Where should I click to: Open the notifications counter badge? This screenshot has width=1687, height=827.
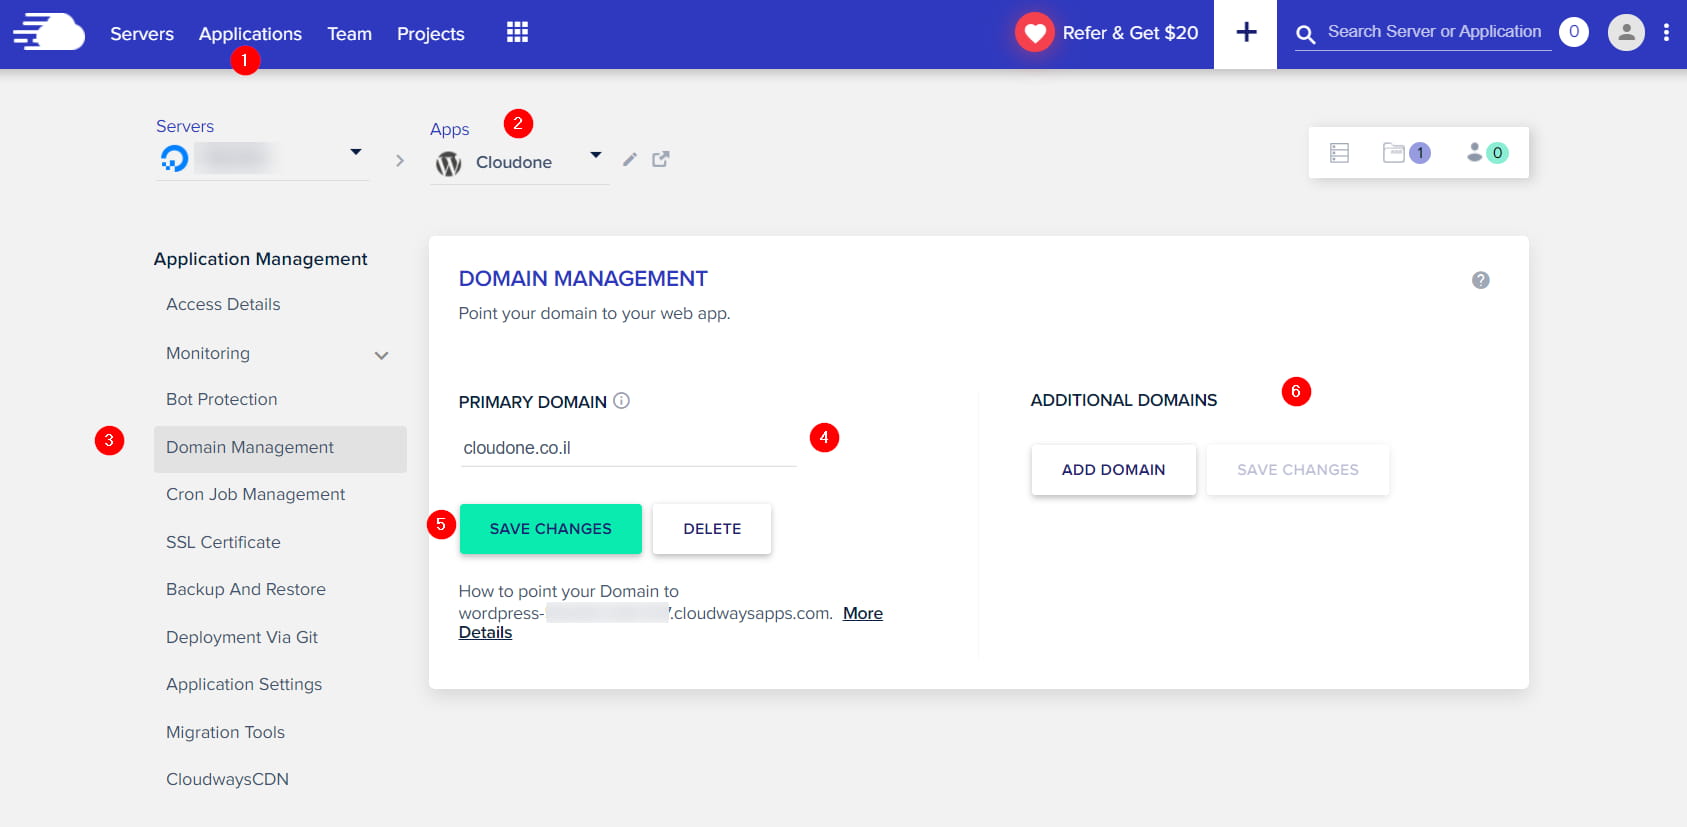1574,32
